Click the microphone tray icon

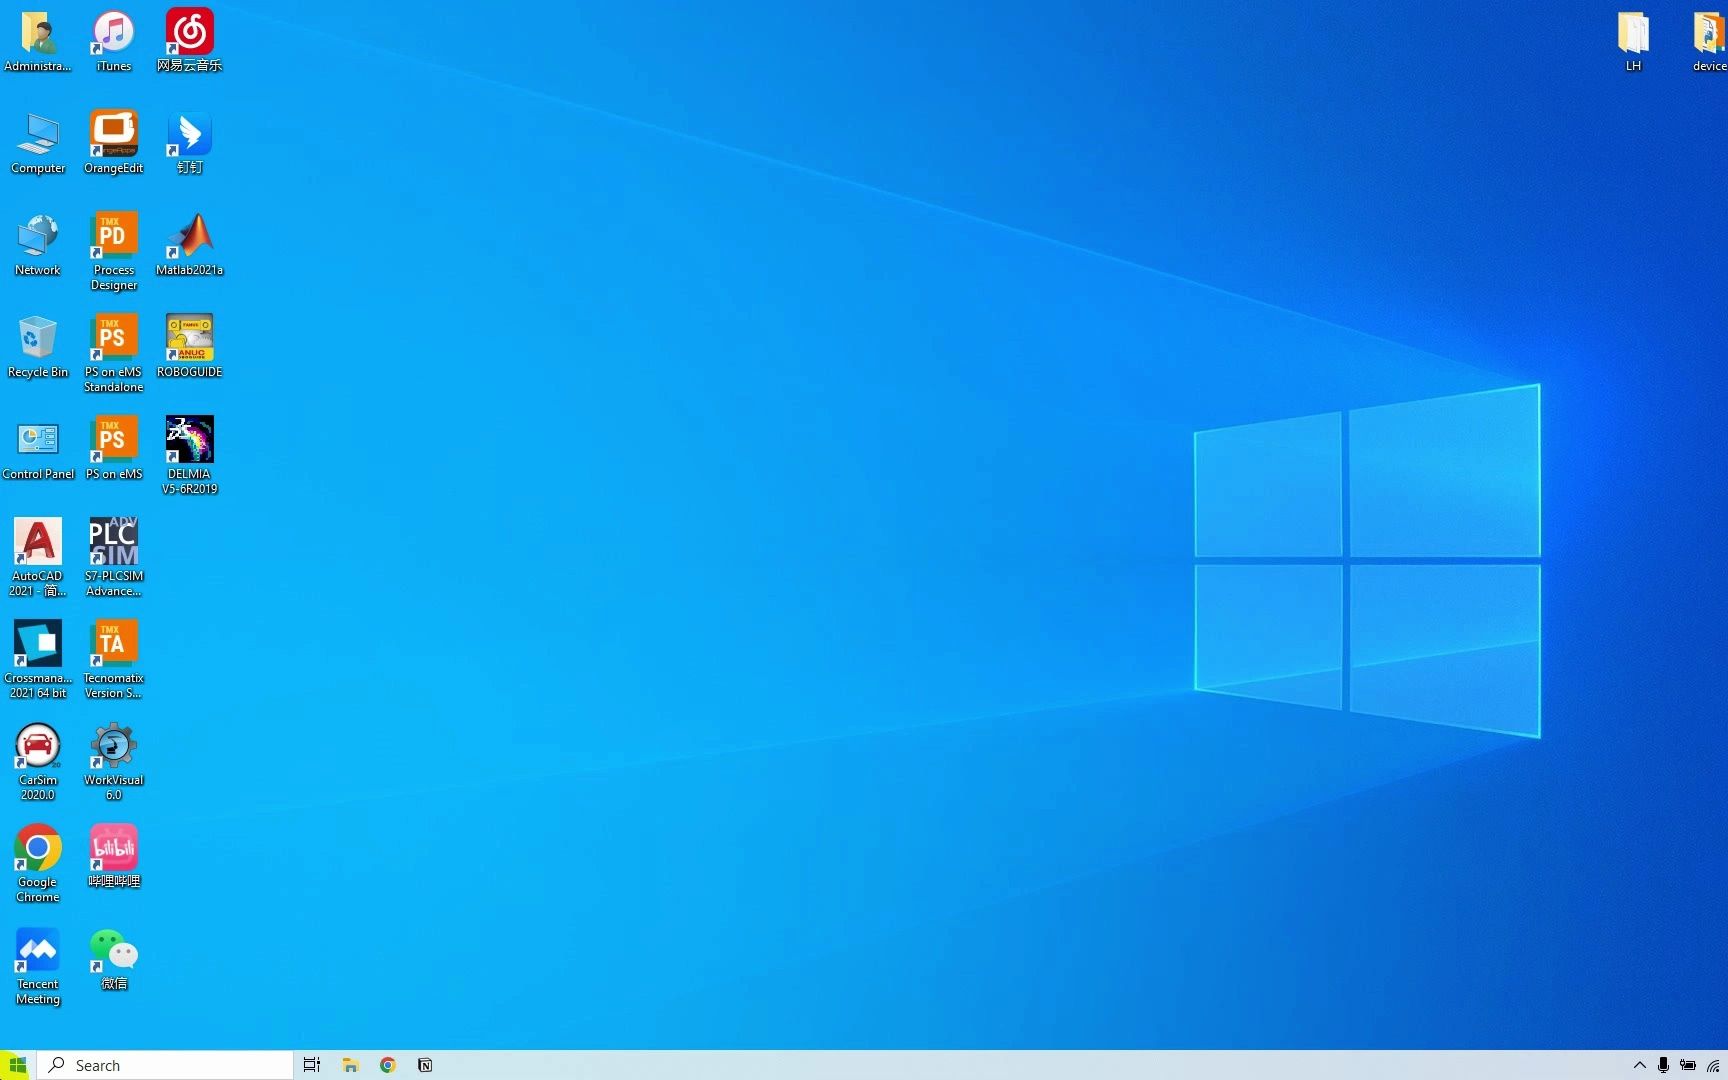tap(1663, 1065)
